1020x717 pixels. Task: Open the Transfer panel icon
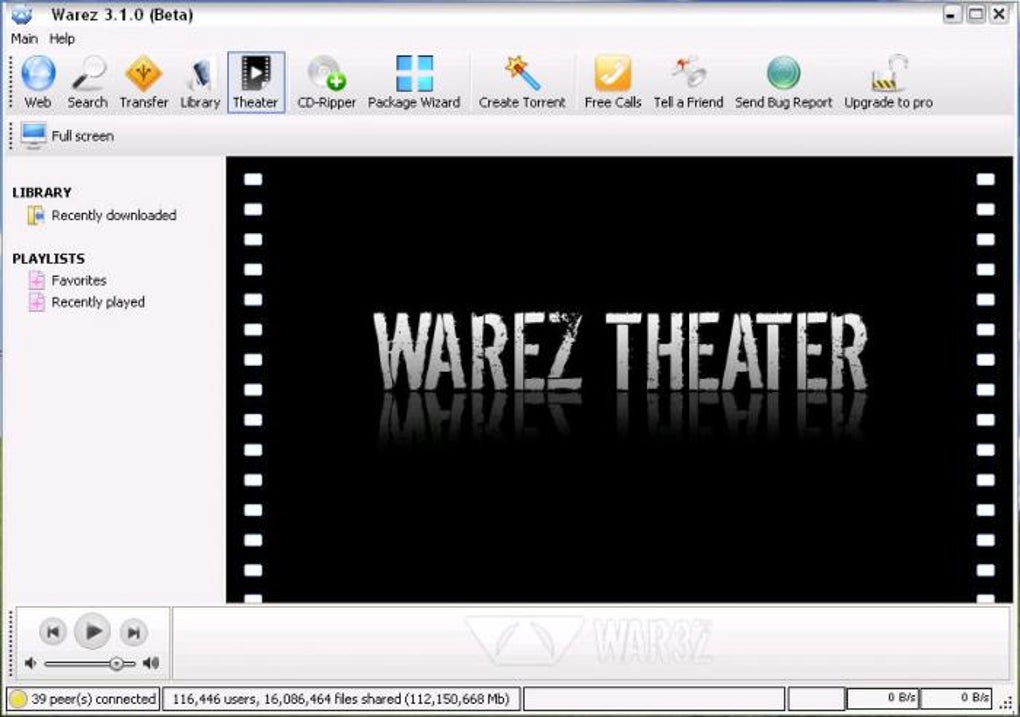[144, 82]
